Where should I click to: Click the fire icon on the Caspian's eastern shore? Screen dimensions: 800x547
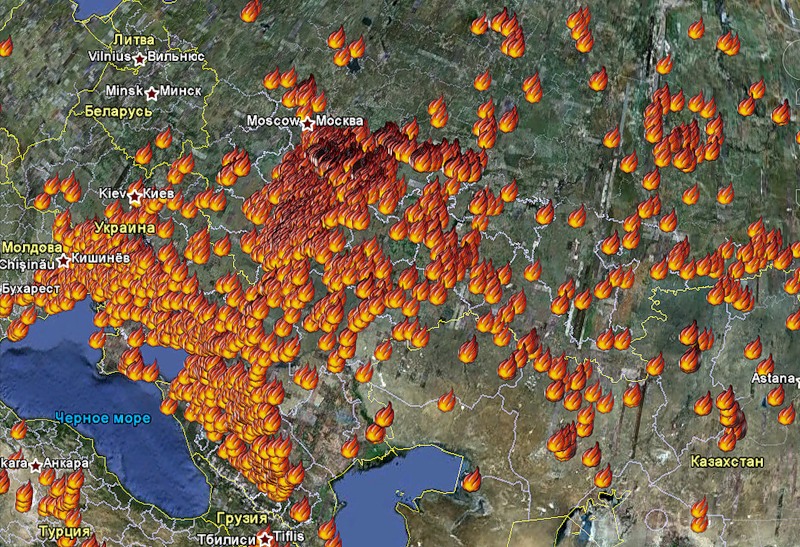click(470, 479)
